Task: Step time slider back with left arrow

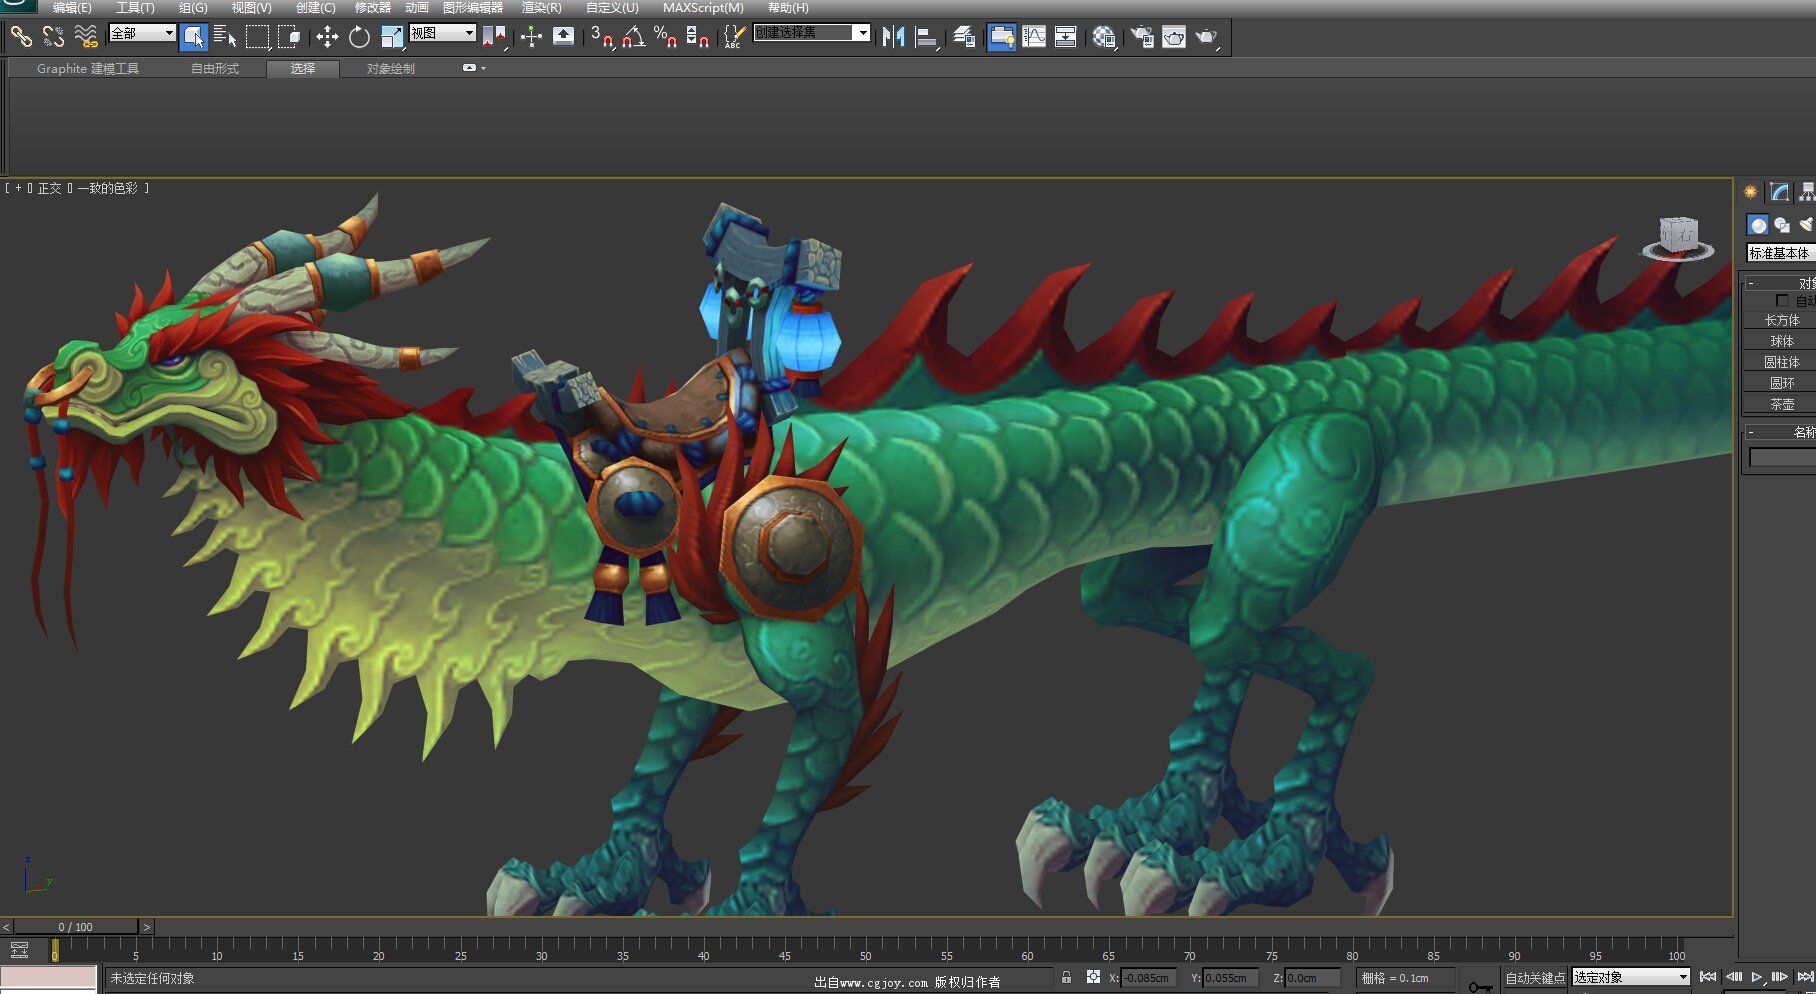Action: (6, 927)
